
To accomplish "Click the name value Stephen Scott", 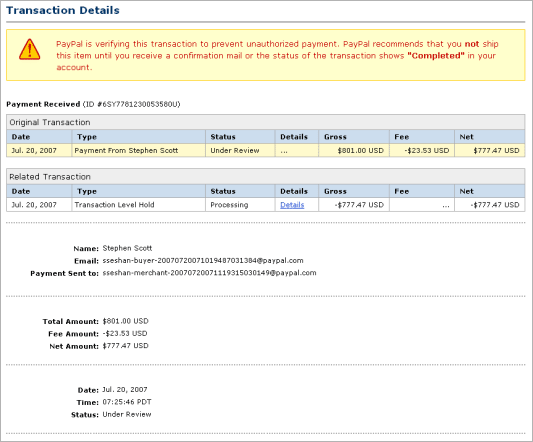I will point(127,248).
